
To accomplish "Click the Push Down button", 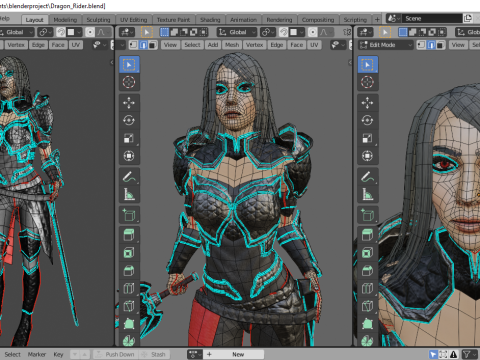I will click(x=116, y=354).
